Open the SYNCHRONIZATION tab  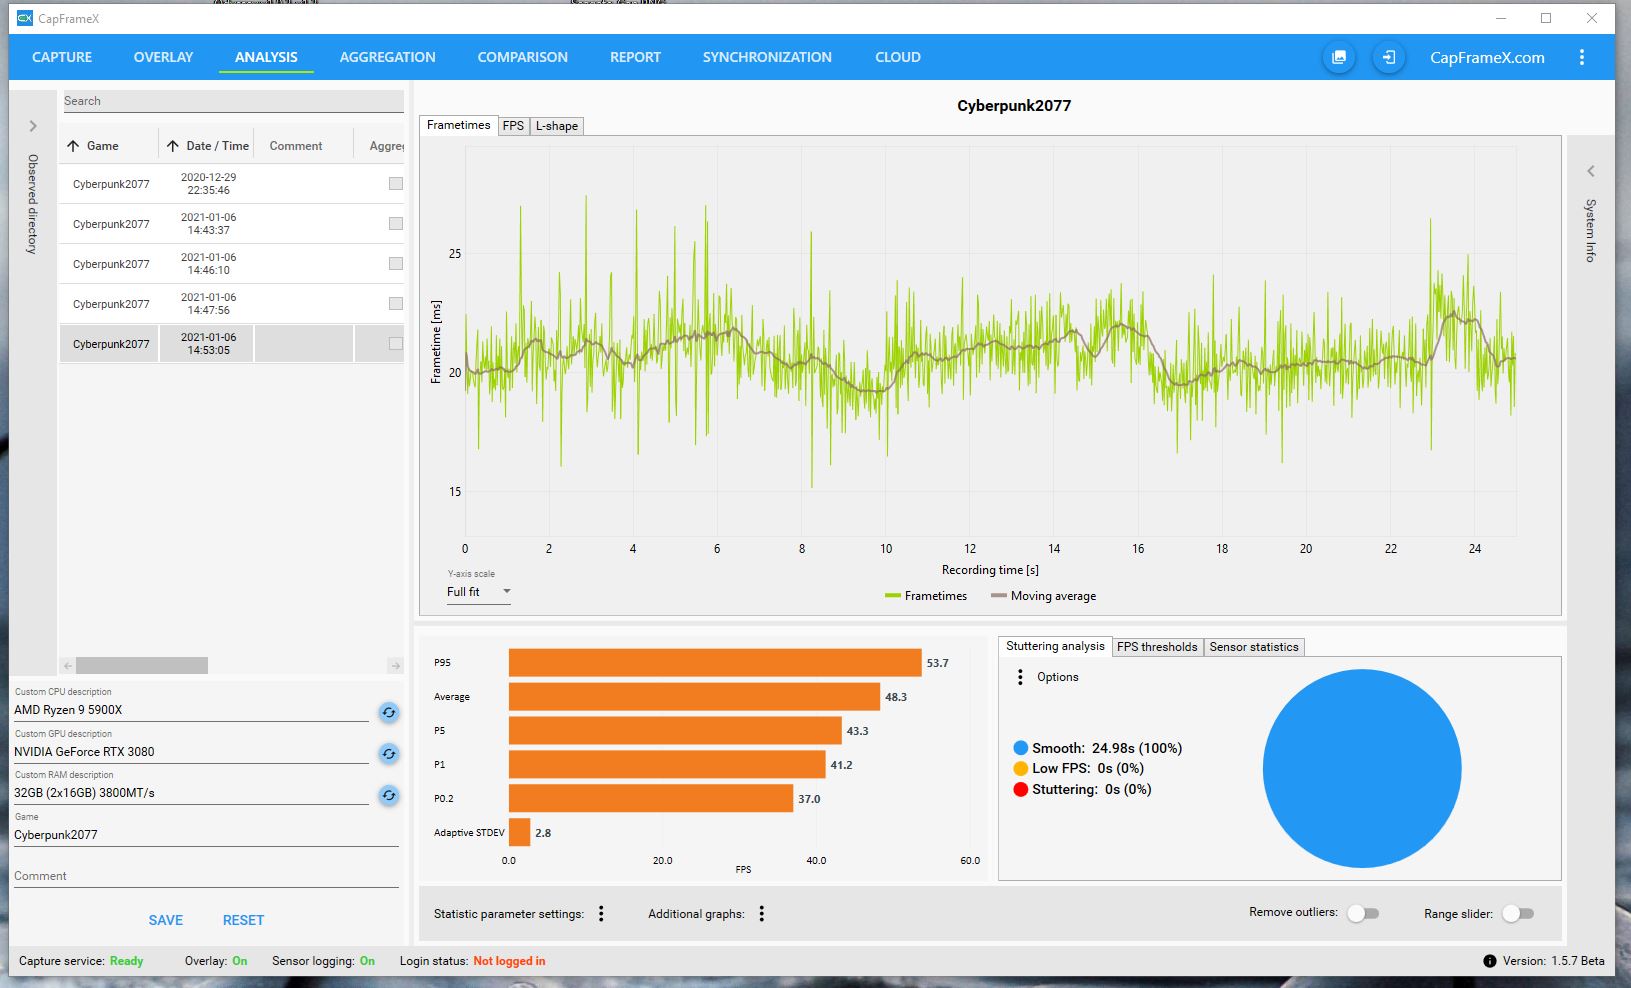pyautogui.click(x=767, y=57)
